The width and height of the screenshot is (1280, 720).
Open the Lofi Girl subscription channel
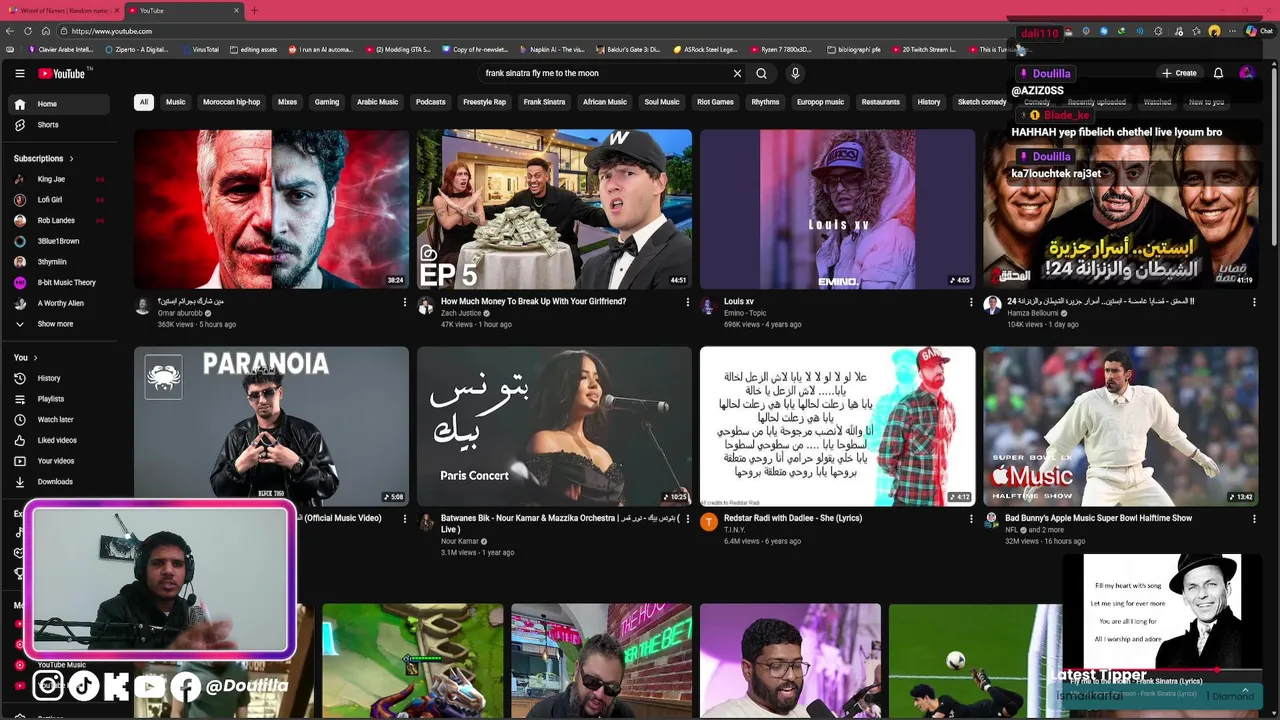point(60,200)
